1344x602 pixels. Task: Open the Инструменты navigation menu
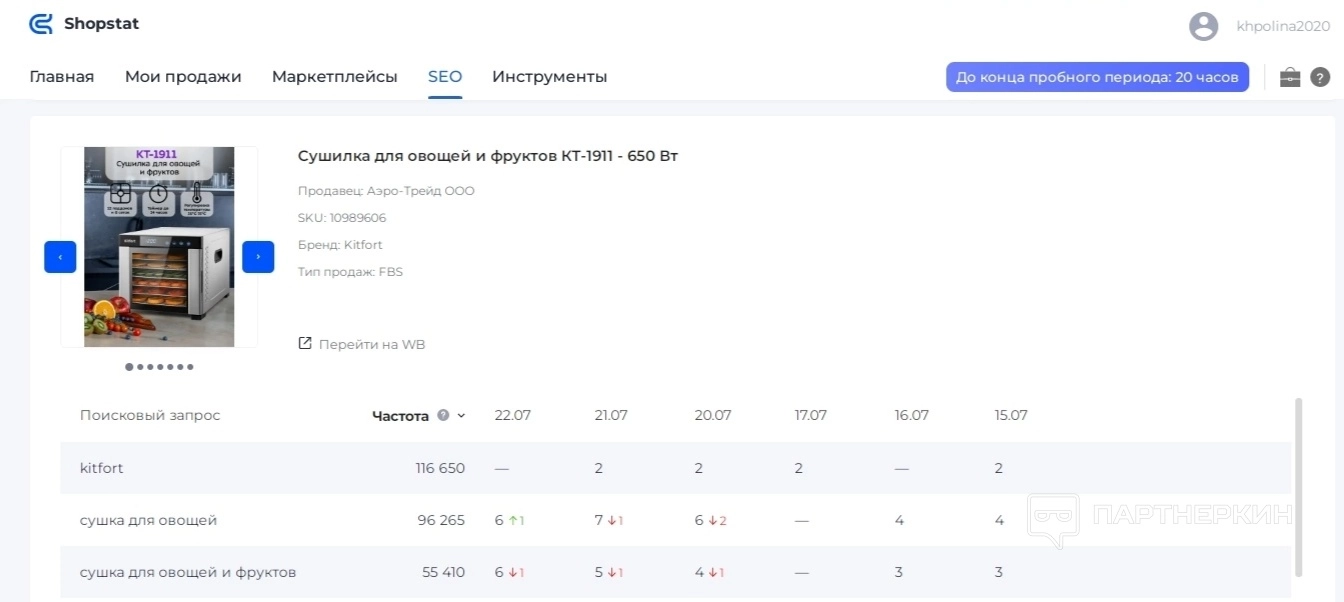(549, 77)
